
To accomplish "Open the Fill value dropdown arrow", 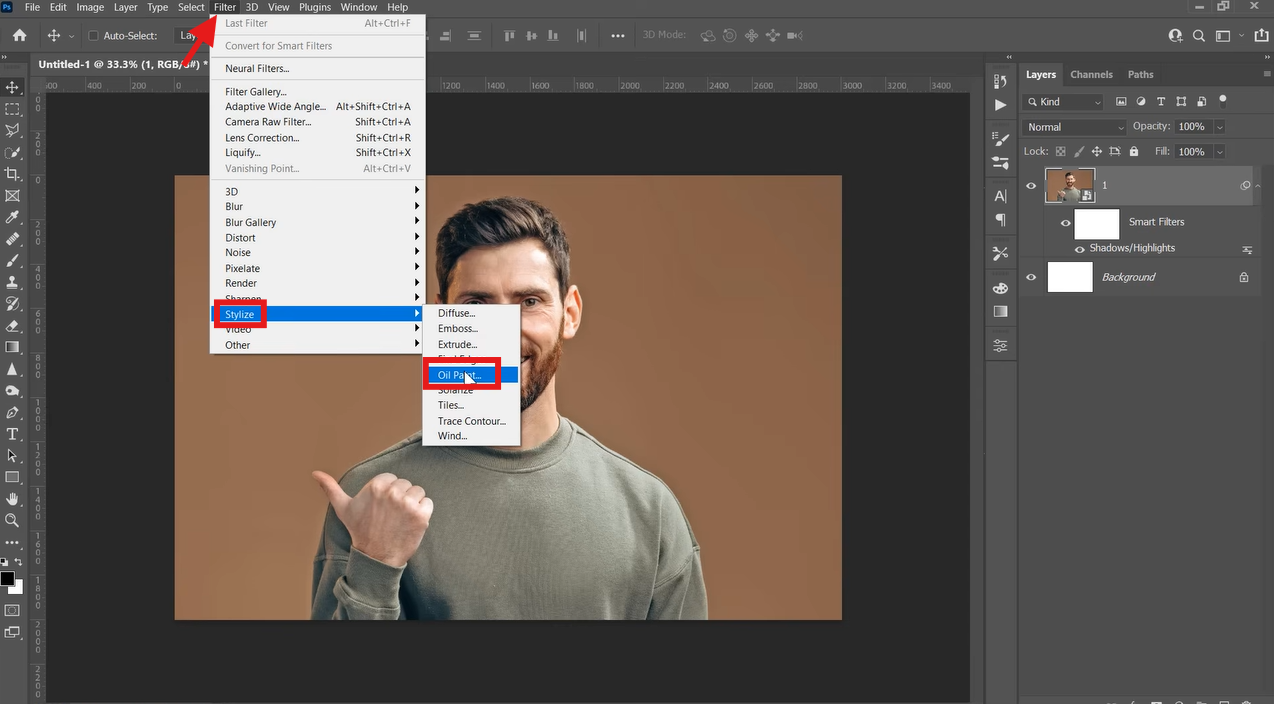I will tap(1219, 152).
